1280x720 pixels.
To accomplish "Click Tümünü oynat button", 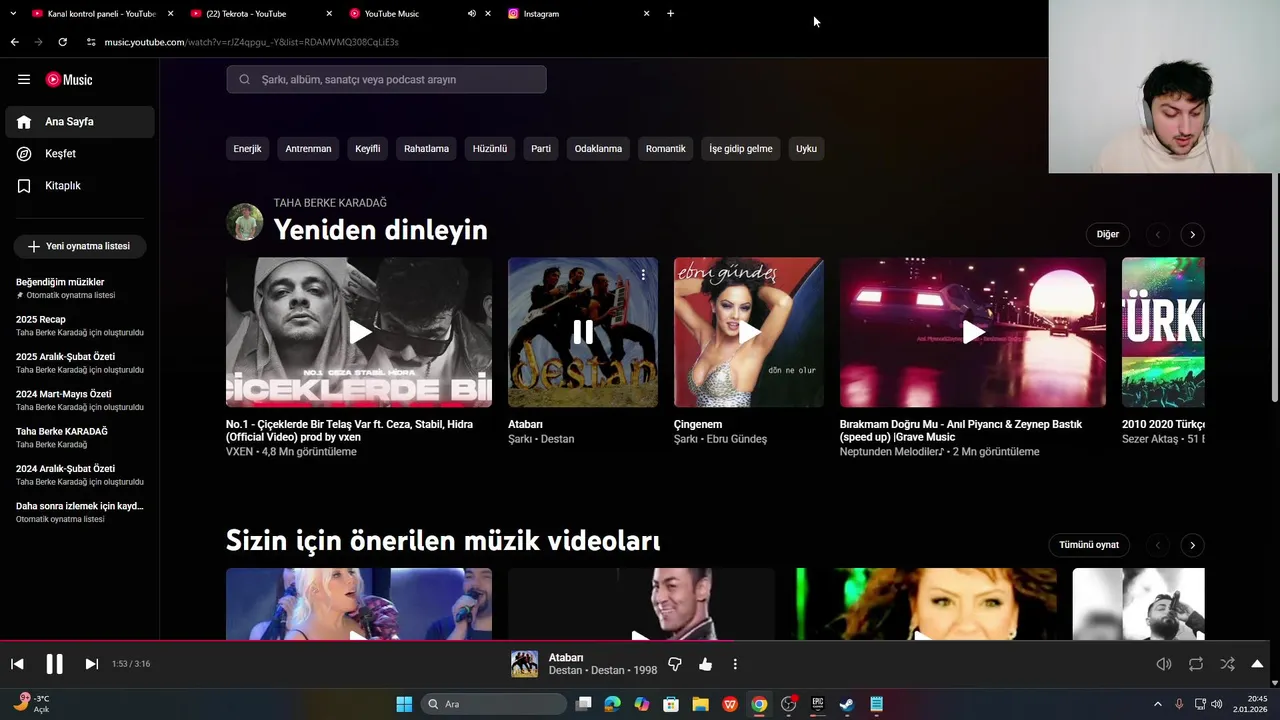I will (x=1089, y=545).
